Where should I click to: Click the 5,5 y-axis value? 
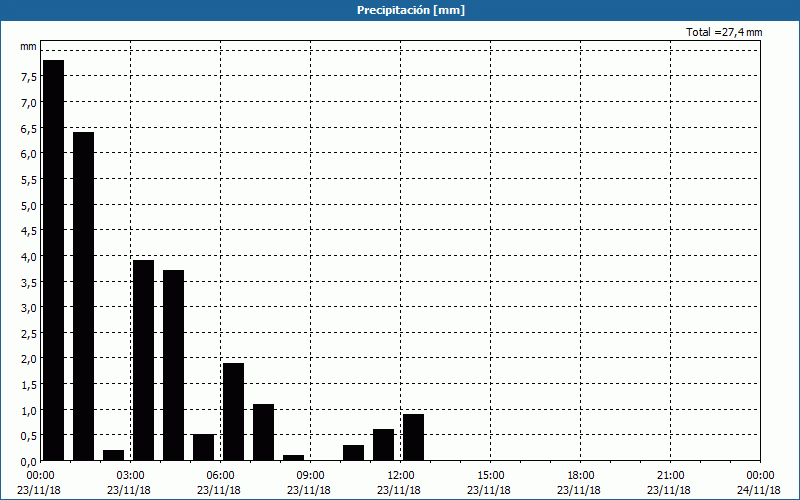click(29, 179)
